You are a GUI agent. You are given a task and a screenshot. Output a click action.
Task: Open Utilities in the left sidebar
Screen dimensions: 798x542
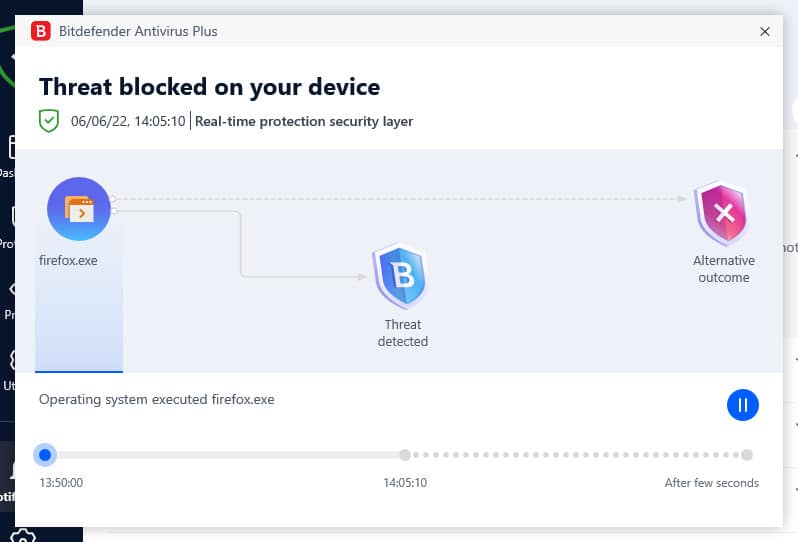click(8, 370)
